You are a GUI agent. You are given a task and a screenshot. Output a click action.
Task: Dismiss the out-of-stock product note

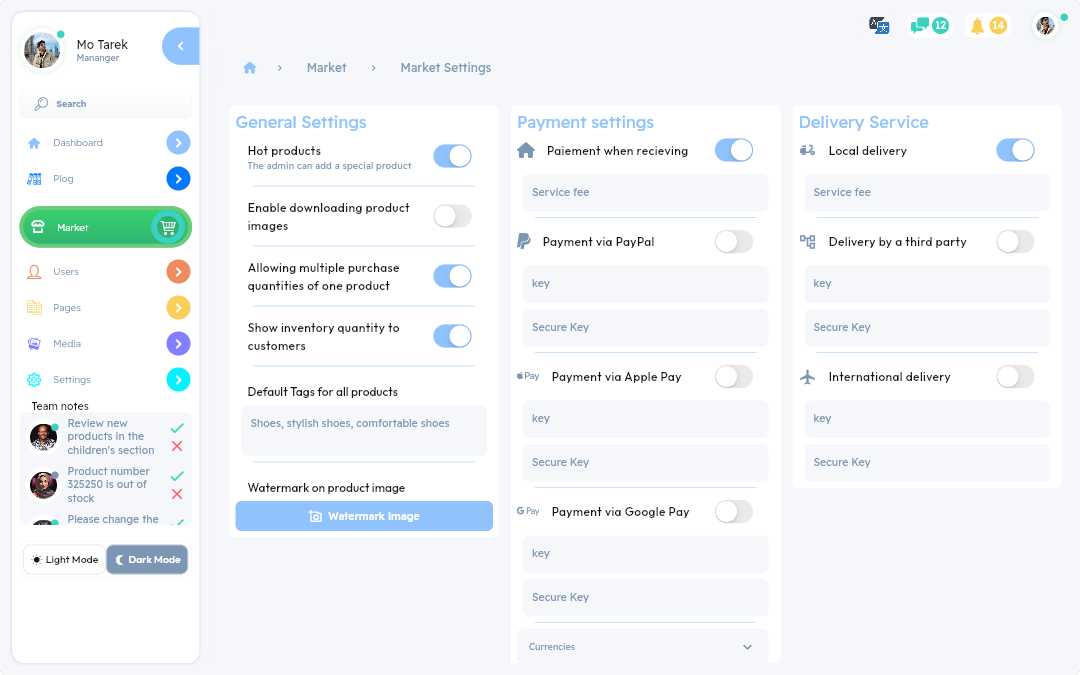click(177, 494)
